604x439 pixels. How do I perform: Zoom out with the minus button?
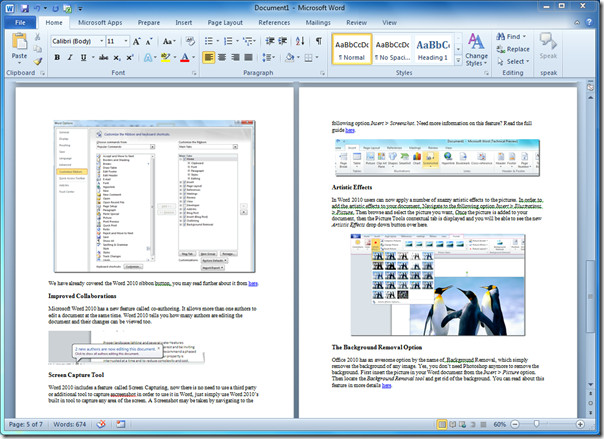coord(515,424)
